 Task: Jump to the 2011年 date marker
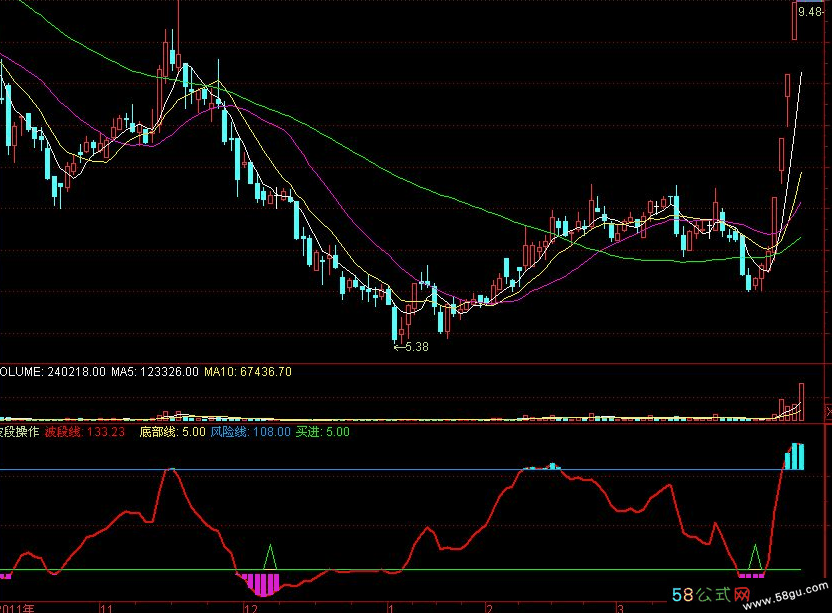pos(17,607)
